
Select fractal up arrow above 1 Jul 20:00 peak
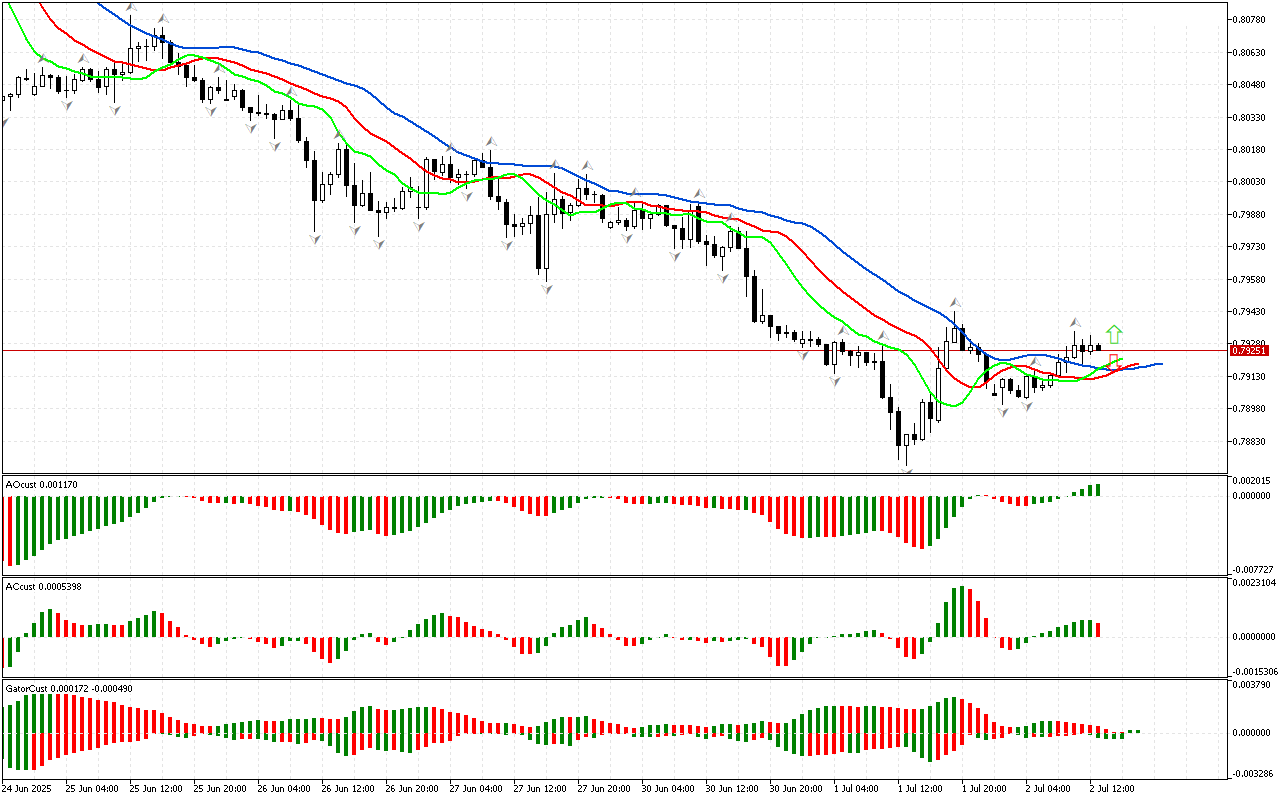pos(955,302)
